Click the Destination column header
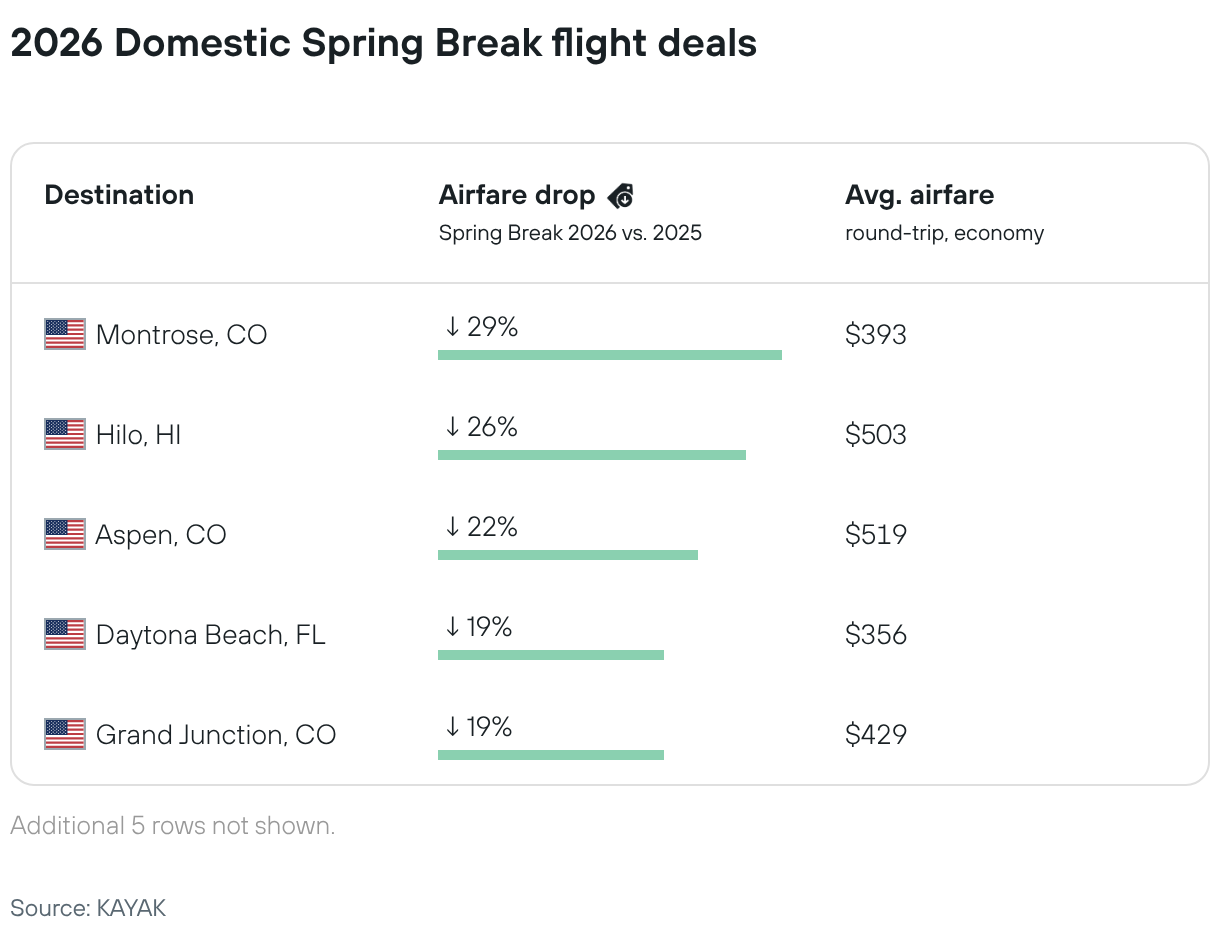The image size is (1220, 936). click(x=119, y=195)
